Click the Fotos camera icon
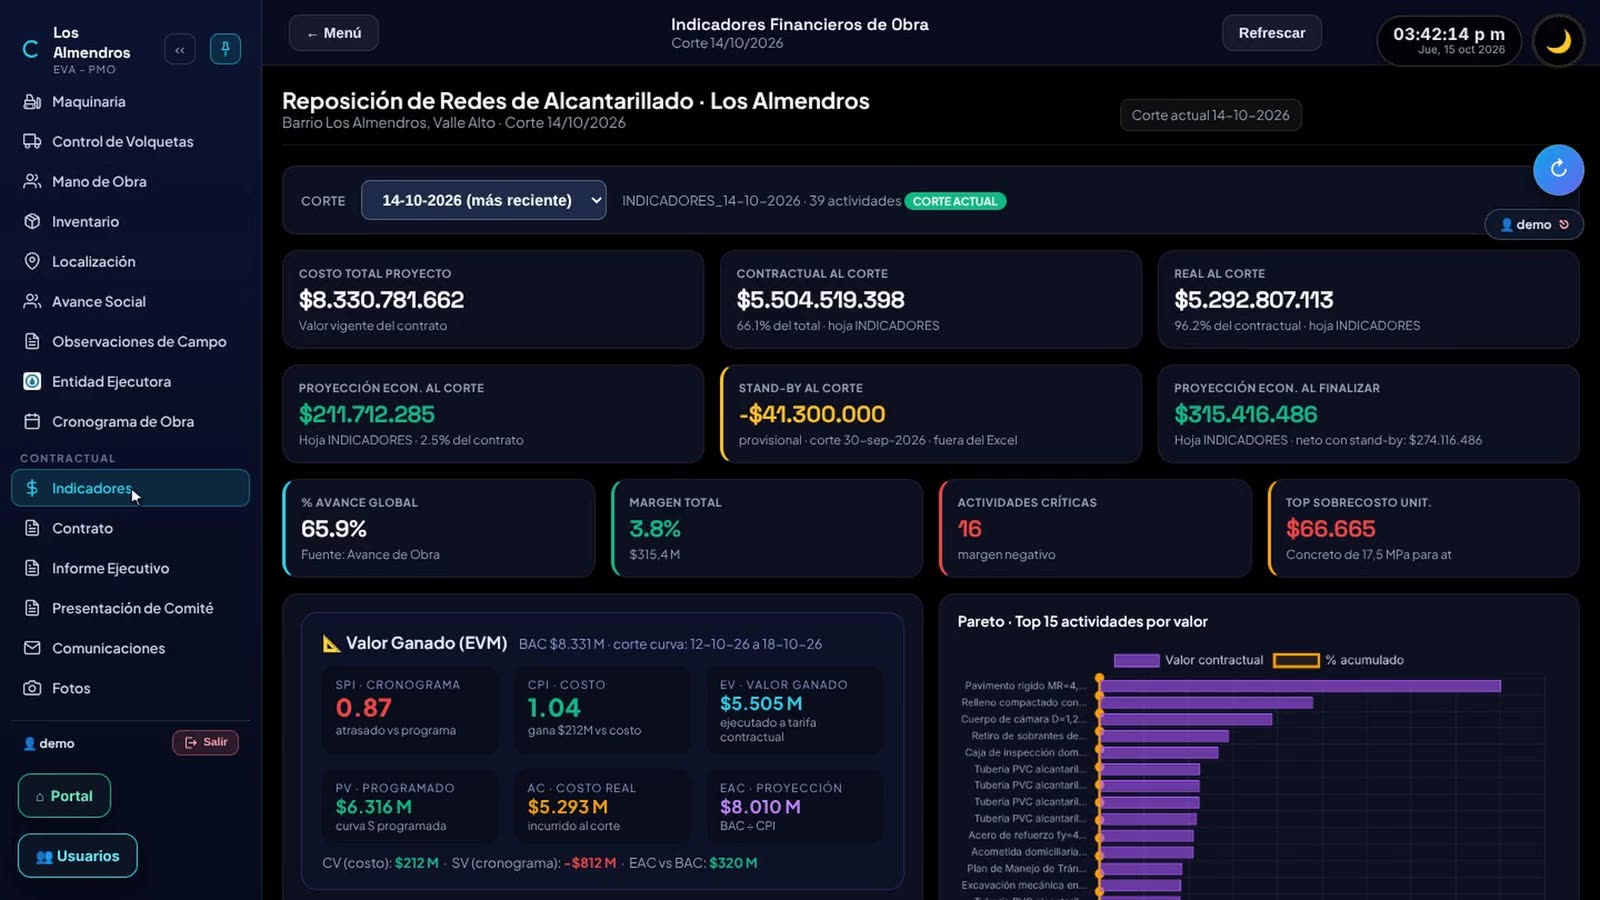The height and width of the screenshot is (900, 1600). (32, 688)
